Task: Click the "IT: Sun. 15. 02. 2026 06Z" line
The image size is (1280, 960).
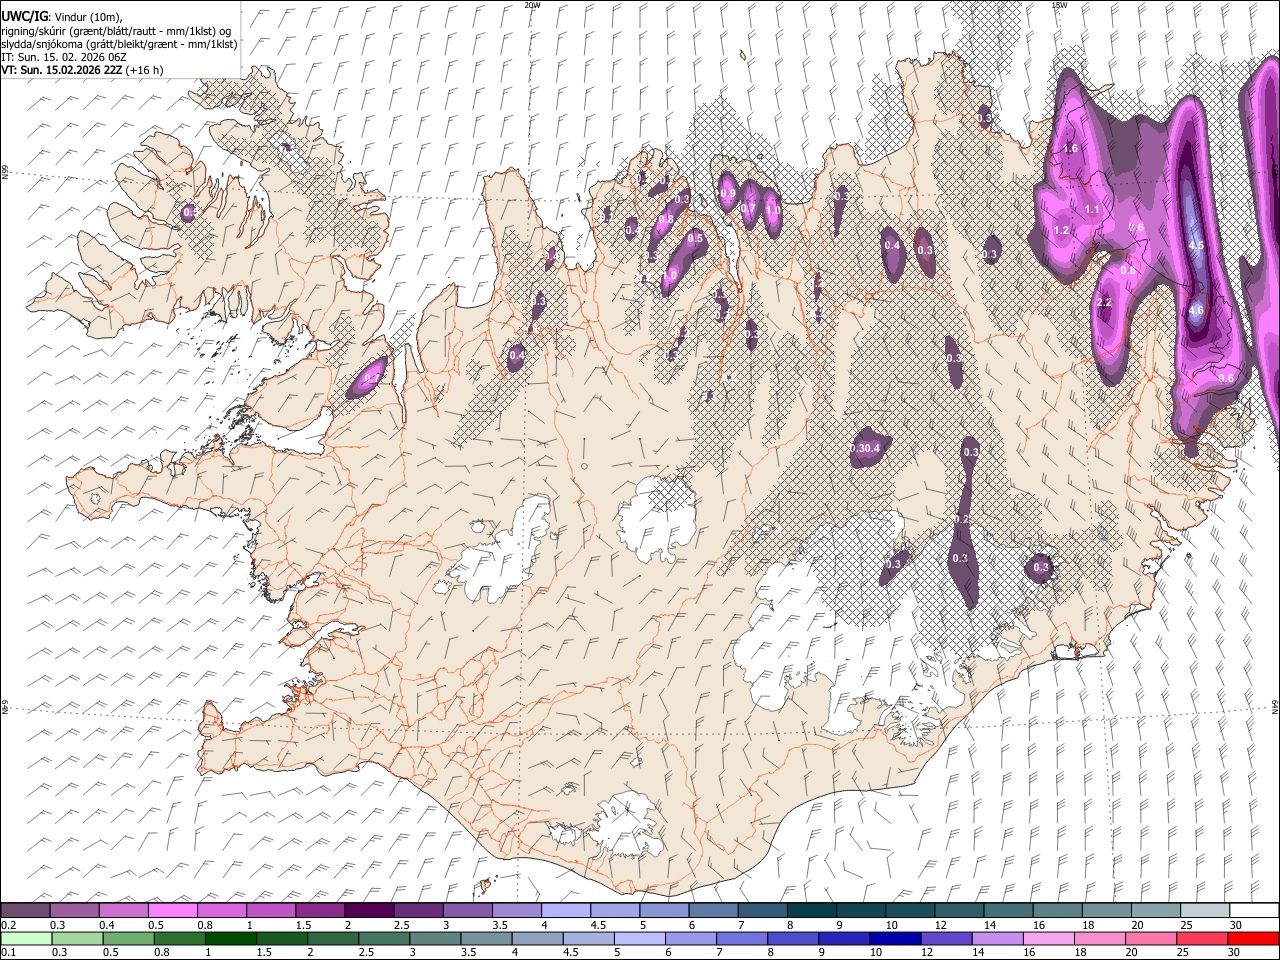Action: [x=63, y=57]
